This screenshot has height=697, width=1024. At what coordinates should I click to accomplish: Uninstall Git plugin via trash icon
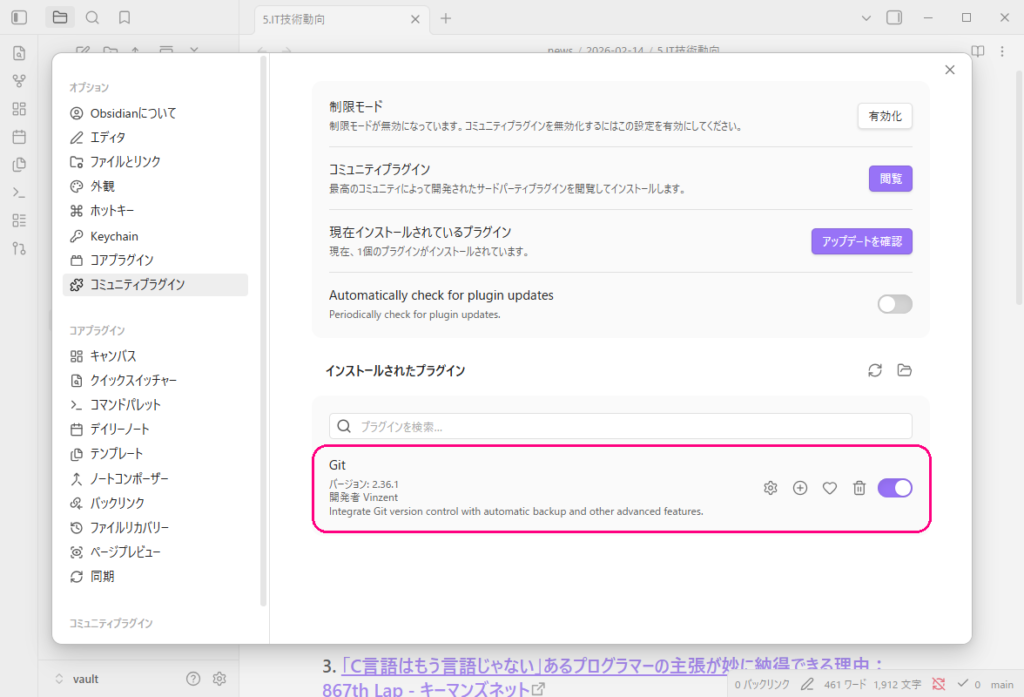click(x=859, y=488)
